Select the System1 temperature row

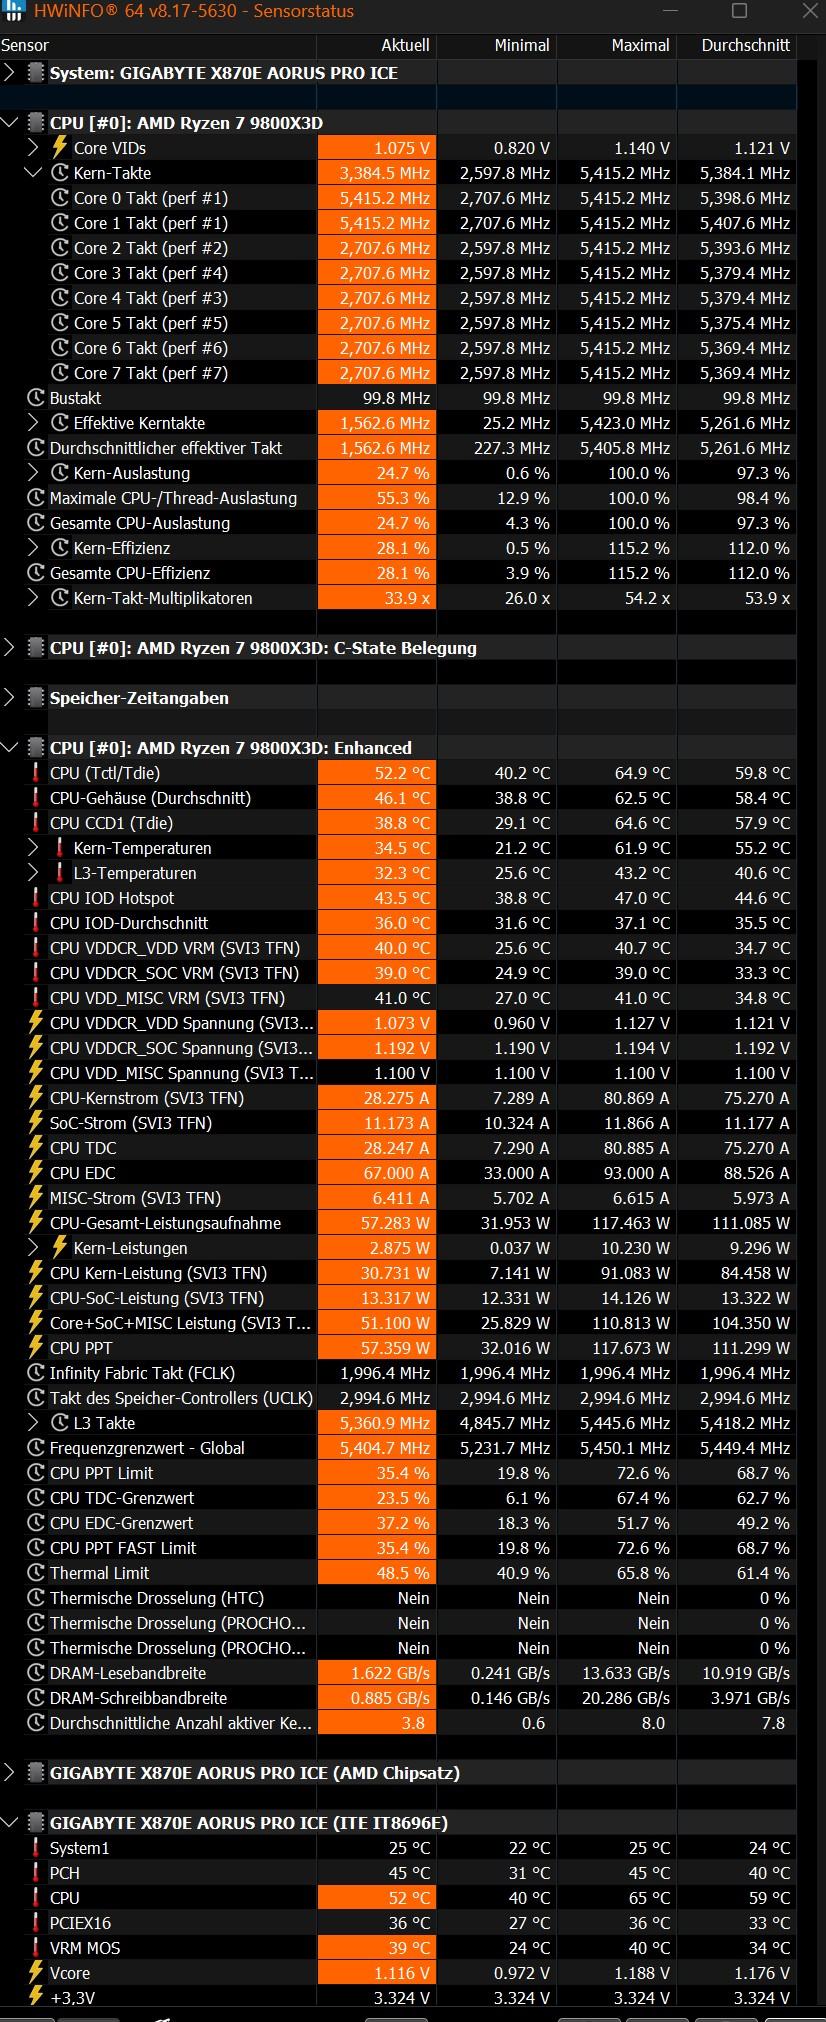[398, 1847]
